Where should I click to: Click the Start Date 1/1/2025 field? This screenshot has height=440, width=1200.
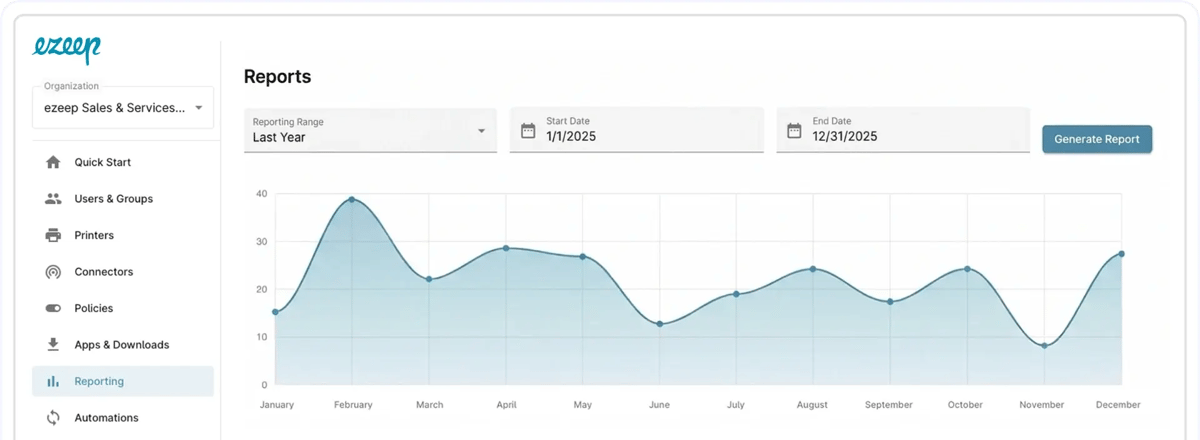[650, 136]
